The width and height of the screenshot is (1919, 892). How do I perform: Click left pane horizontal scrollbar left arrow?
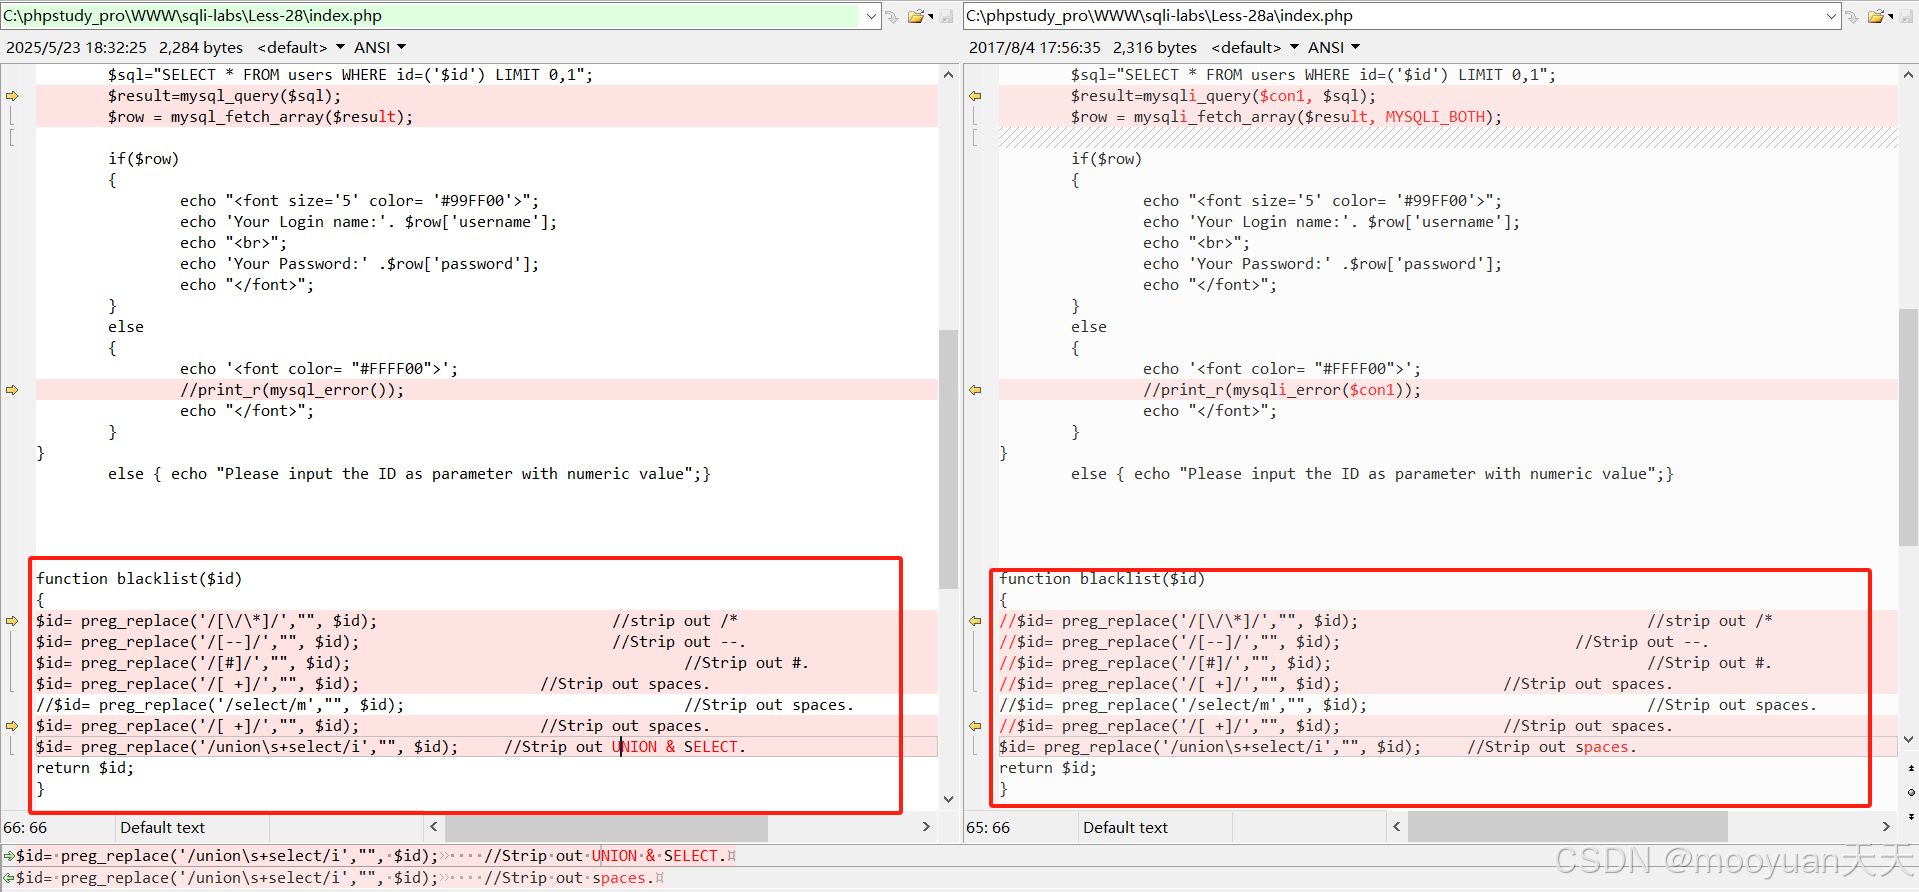(433, 827)
